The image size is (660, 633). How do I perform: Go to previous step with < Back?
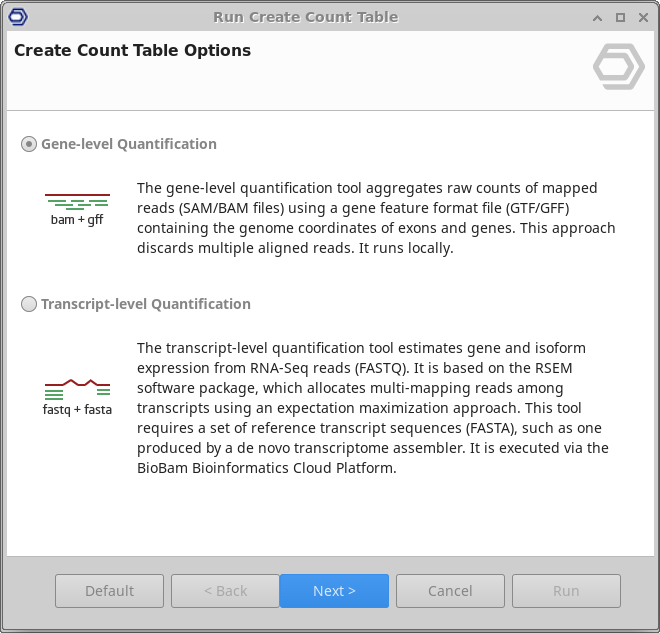point(225,591)
